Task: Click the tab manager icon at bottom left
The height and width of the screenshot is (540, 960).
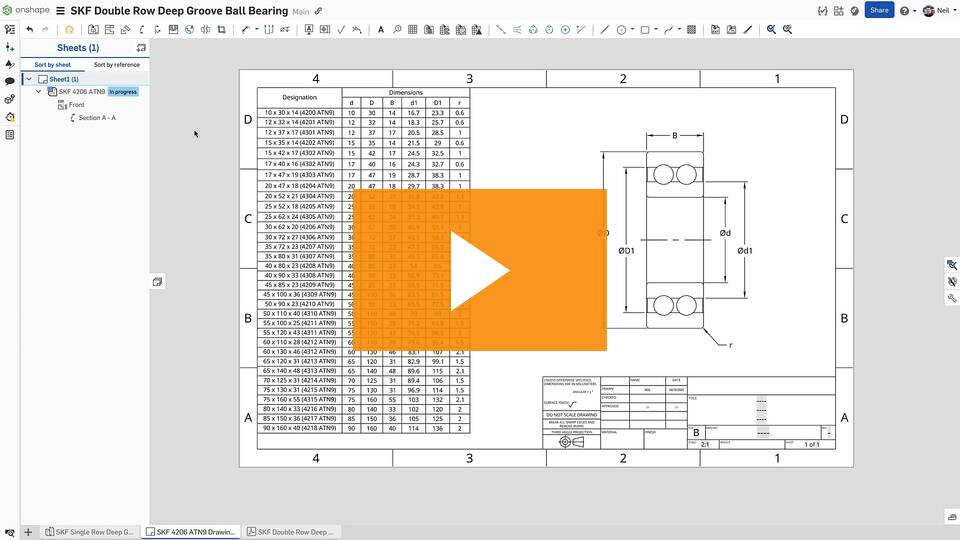Action: 10,532
